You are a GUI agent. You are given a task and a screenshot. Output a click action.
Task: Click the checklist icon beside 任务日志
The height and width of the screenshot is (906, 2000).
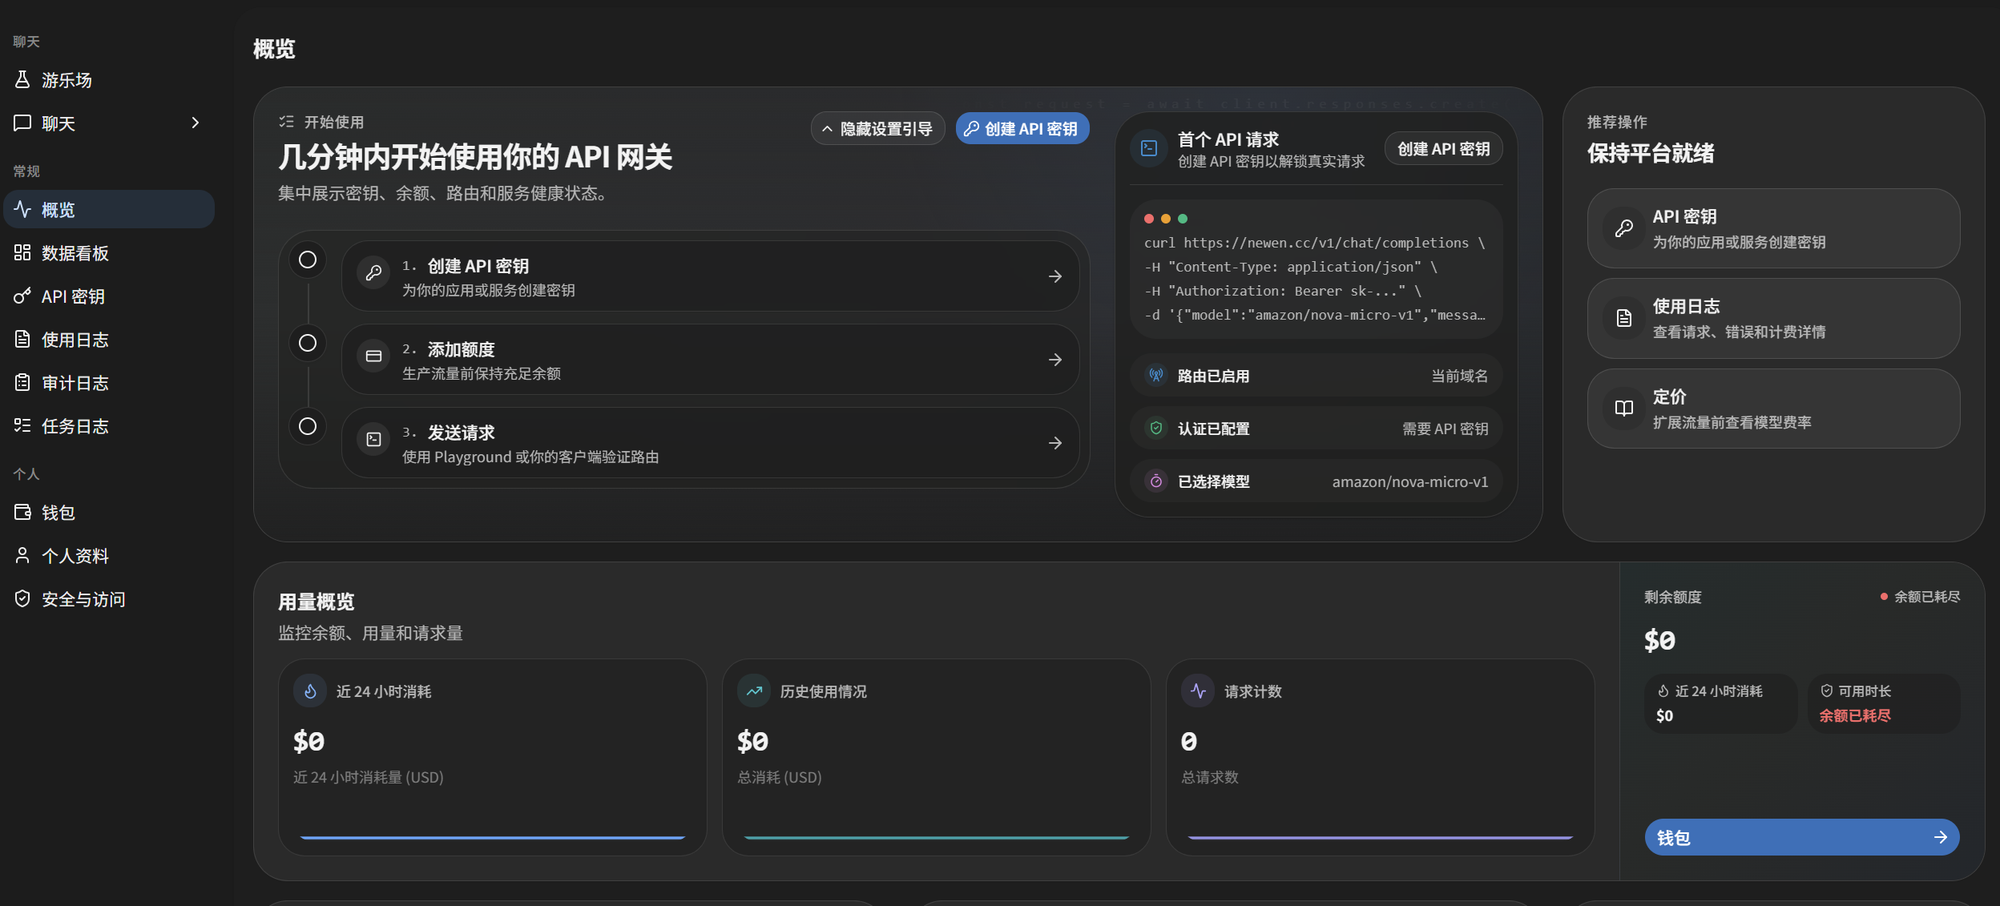tap(22, 425)
